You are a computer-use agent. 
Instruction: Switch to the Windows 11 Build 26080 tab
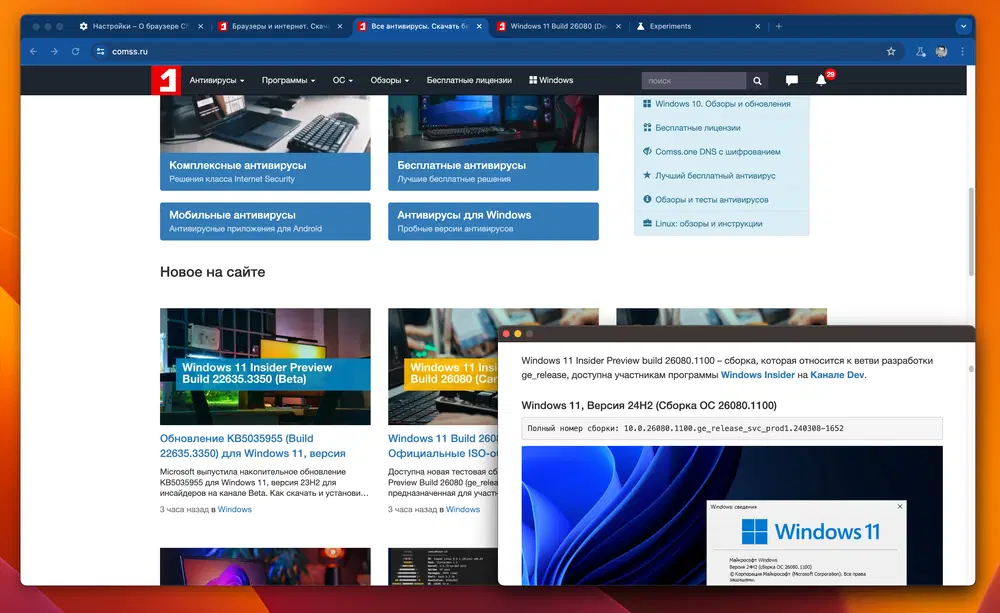tap(559, 26)
